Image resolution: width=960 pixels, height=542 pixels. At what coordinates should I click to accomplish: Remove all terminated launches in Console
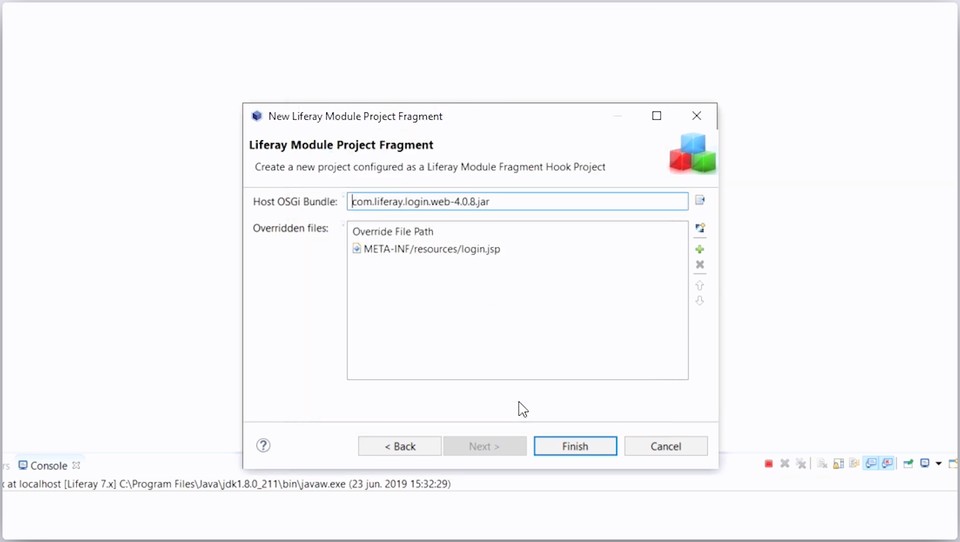(801, 464)
